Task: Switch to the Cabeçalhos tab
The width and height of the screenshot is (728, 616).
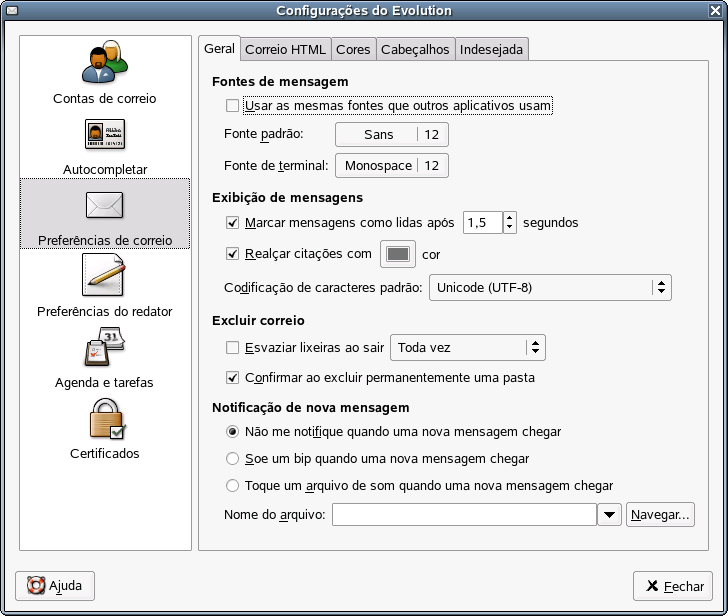Action: tap(415, 49)
